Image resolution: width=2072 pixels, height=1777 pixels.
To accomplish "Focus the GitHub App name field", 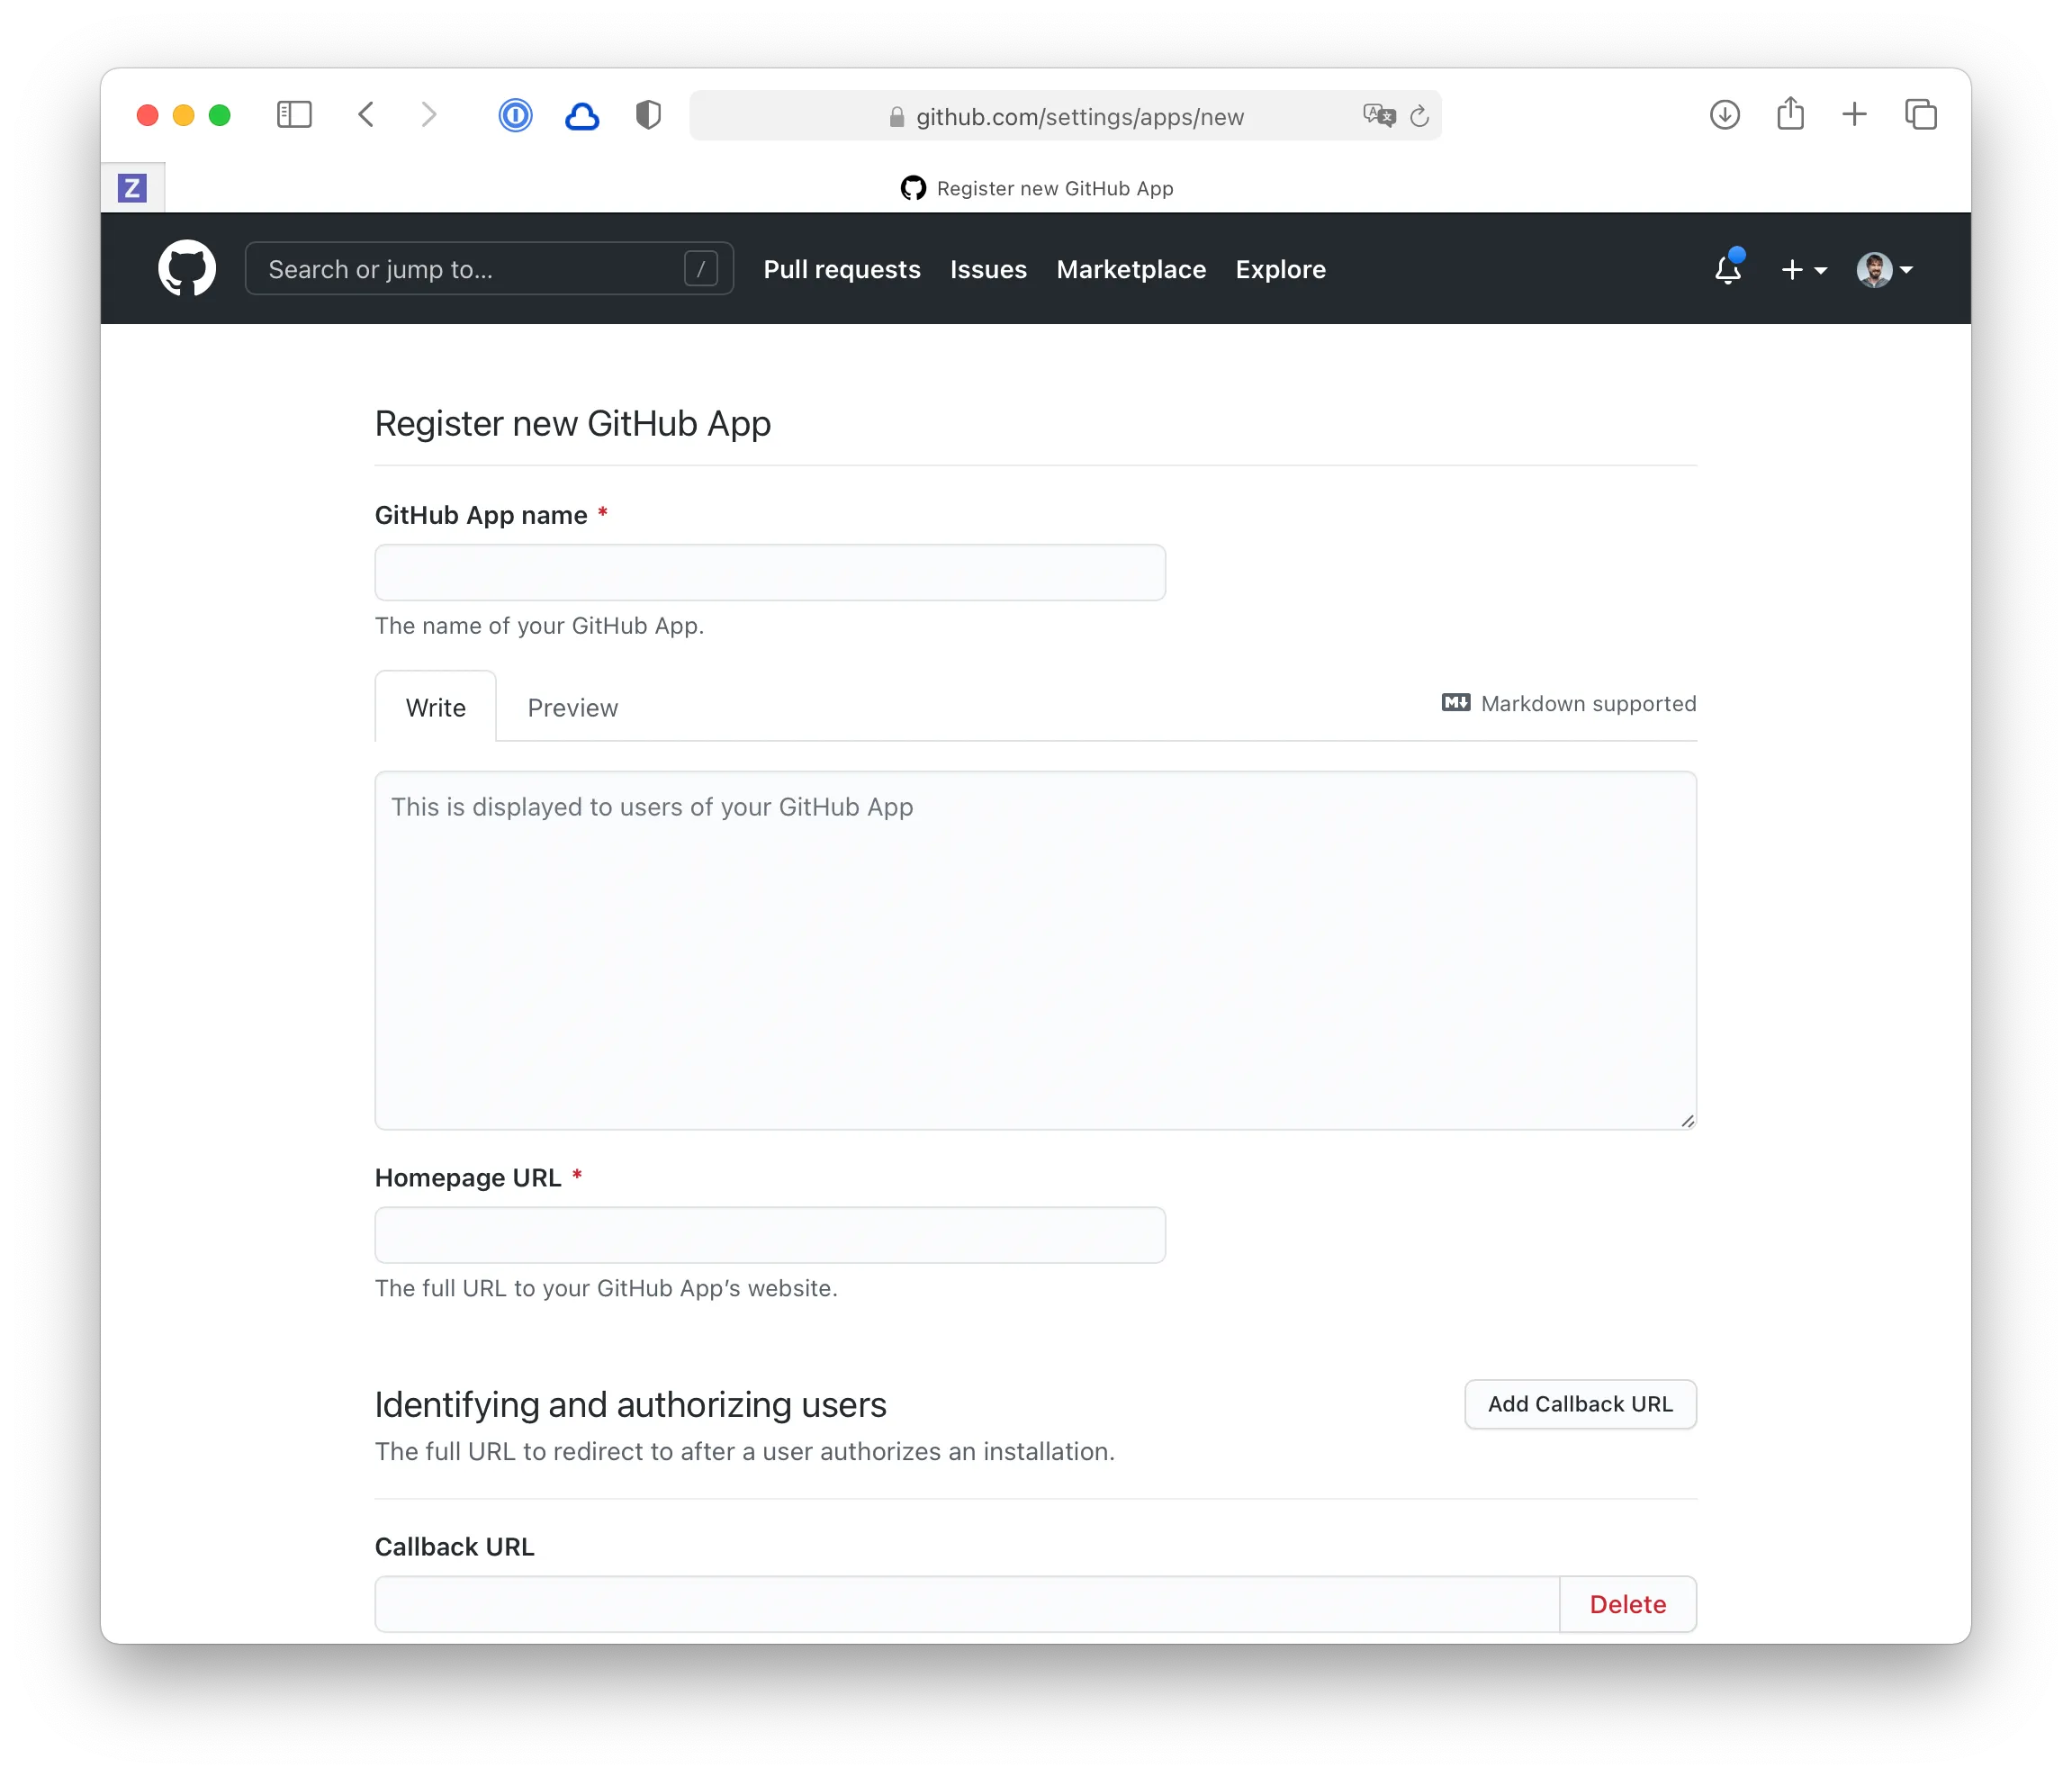I will coord(770,572).
